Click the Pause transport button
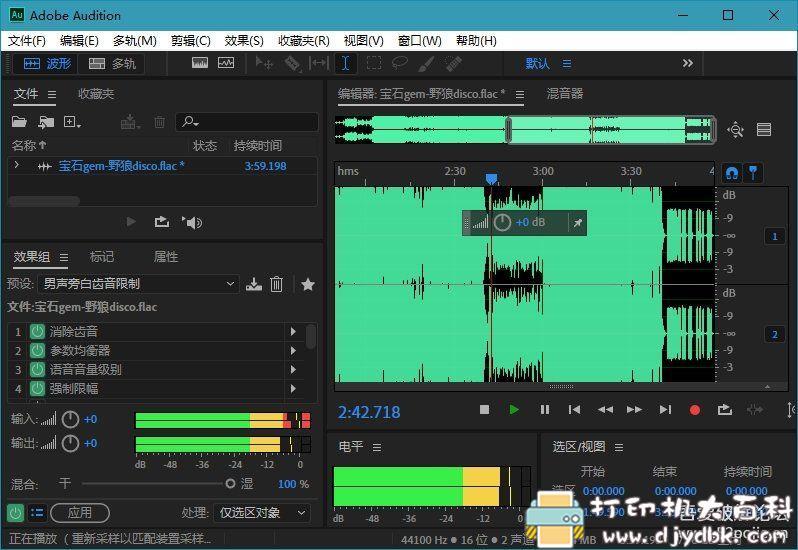The height and width of the screenshot is (550, 798). pyautogui.click(x=545, y=410)
